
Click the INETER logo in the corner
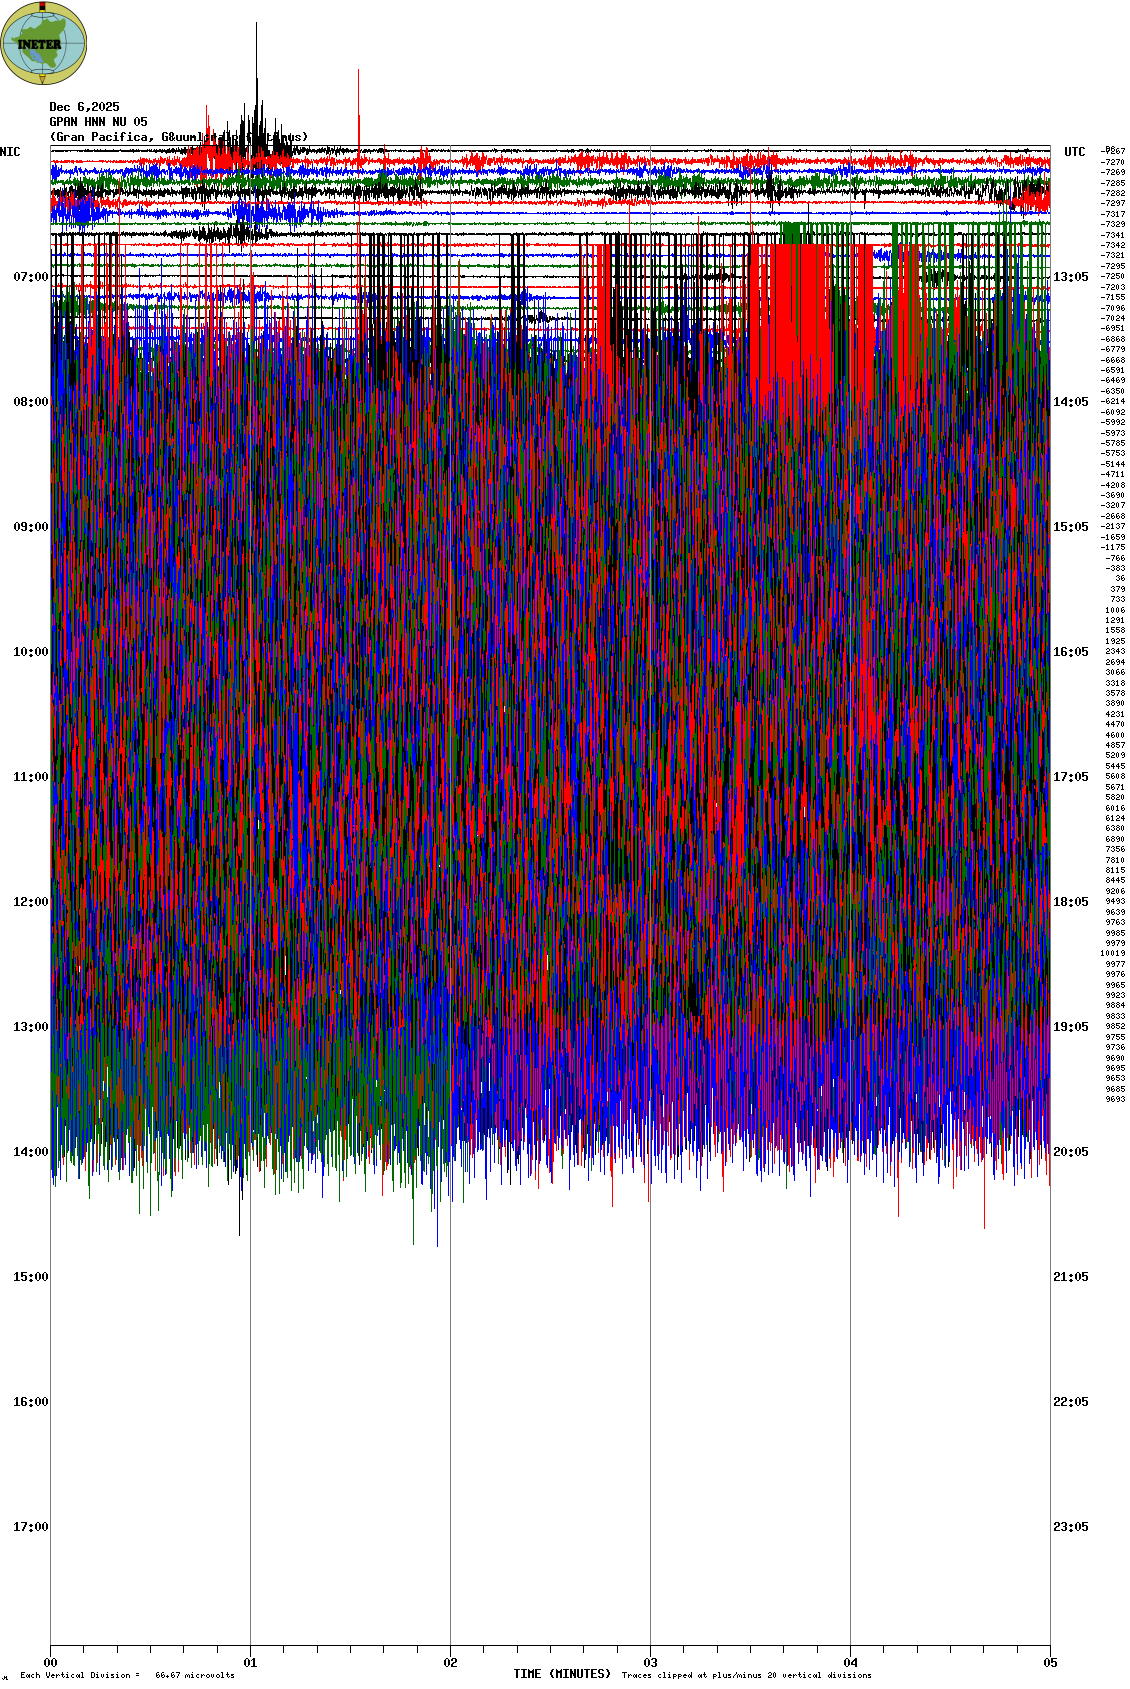click(43, 43)
